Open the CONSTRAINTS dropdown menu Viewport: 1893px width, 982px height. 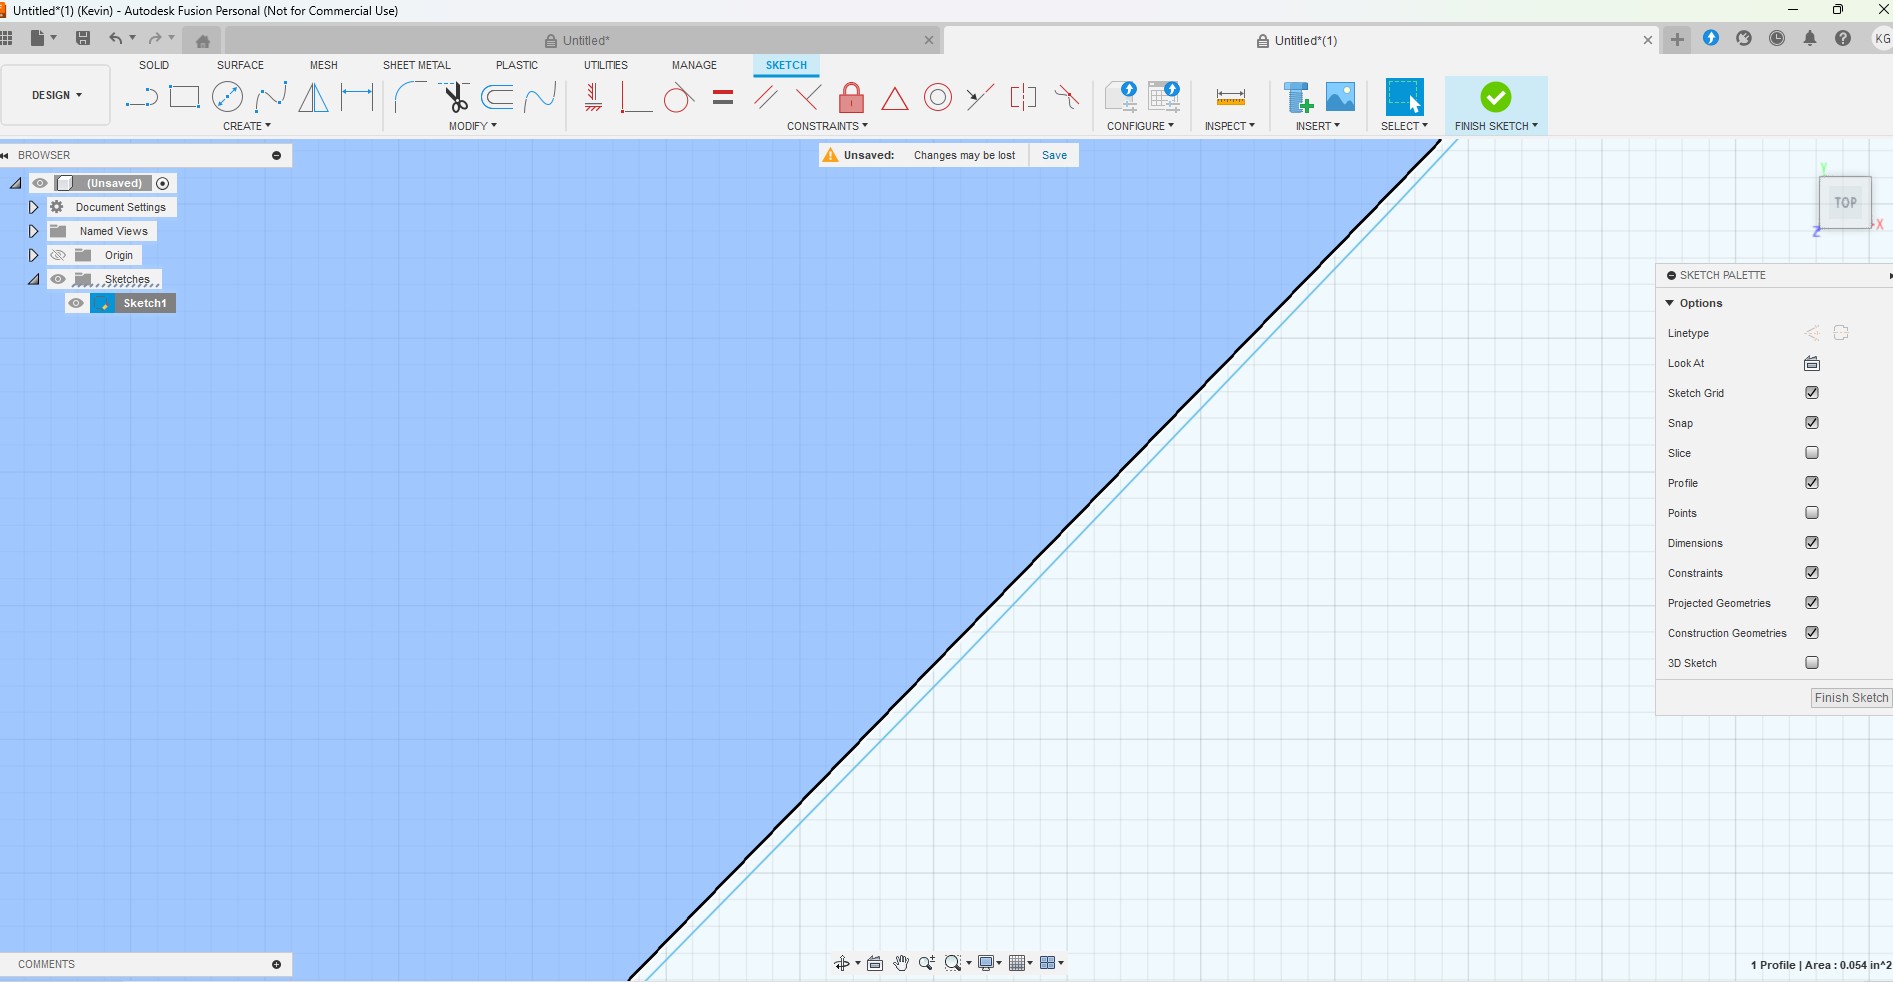(827, 126)
